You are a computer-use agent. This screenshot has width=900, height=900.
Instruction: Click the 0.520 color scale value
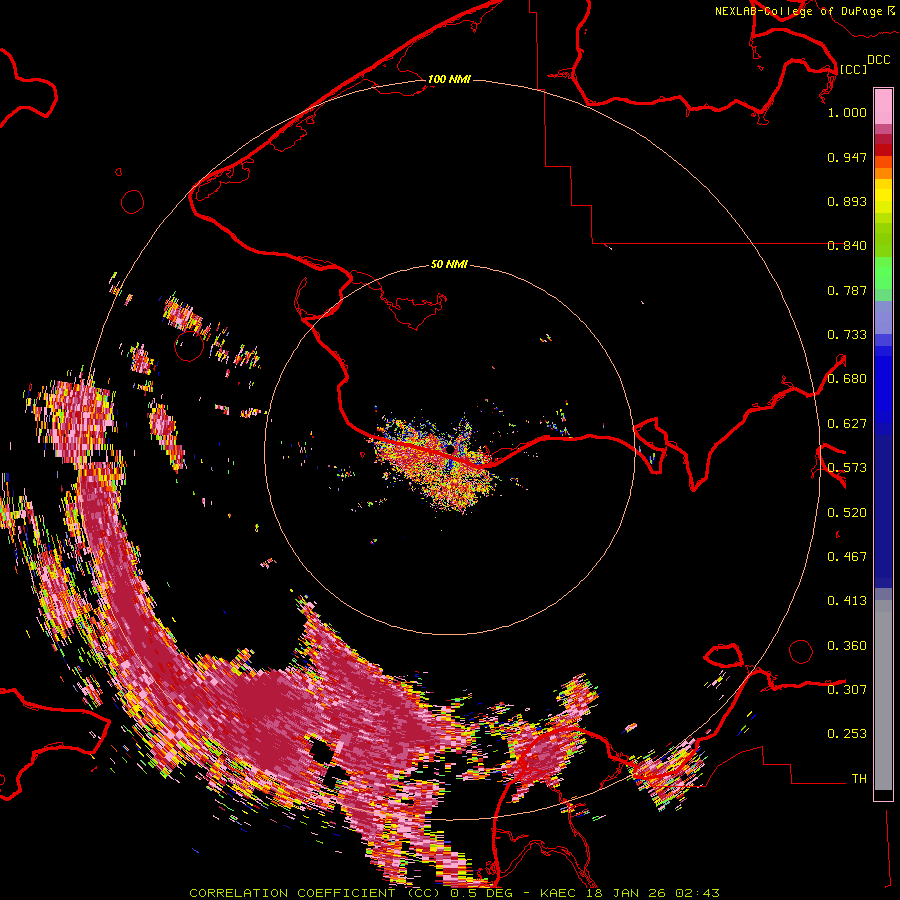pyautogui.click(x=847, y=513)
